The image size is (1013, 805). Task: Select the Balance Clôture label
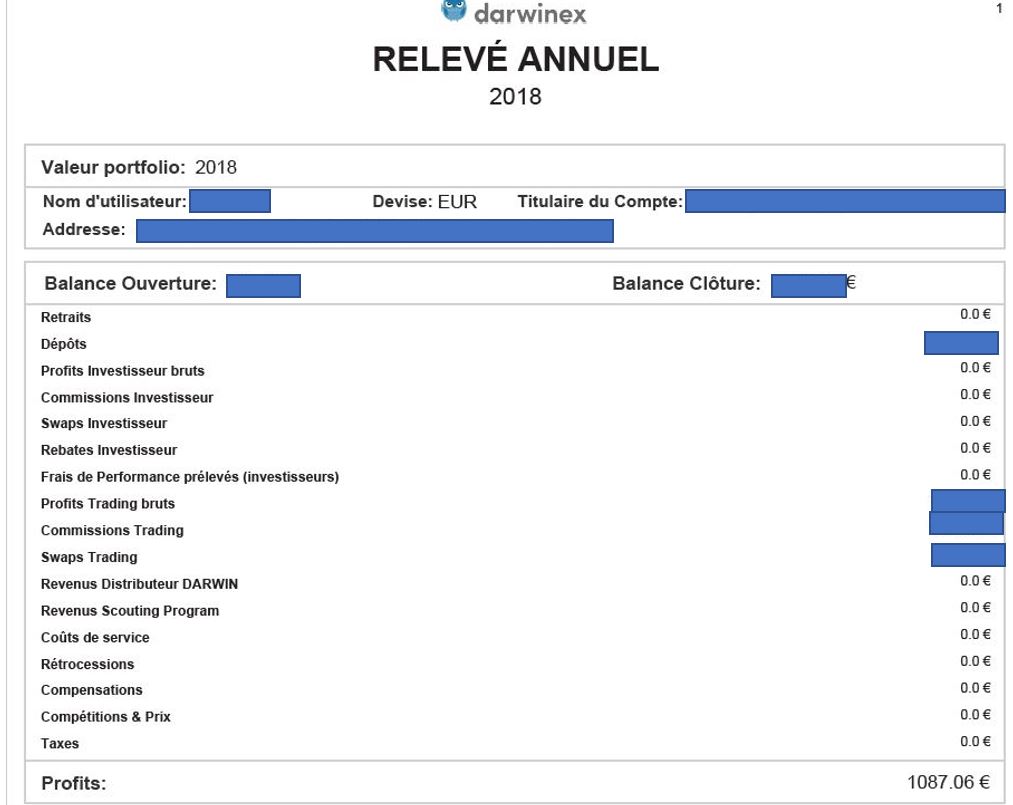tap(686, 284)
